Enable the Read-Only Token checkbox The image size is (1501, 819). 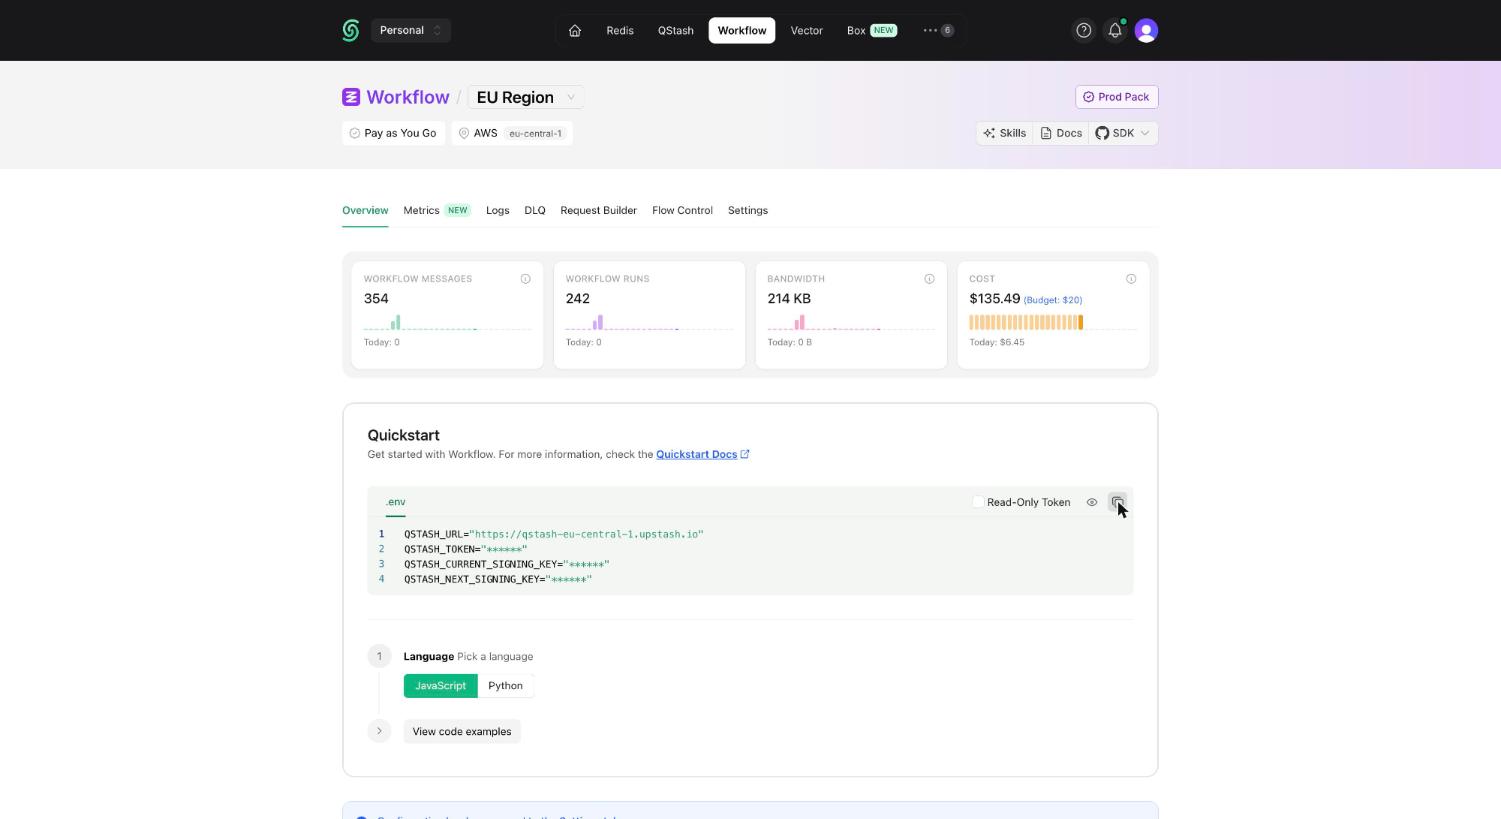(978, 502)
